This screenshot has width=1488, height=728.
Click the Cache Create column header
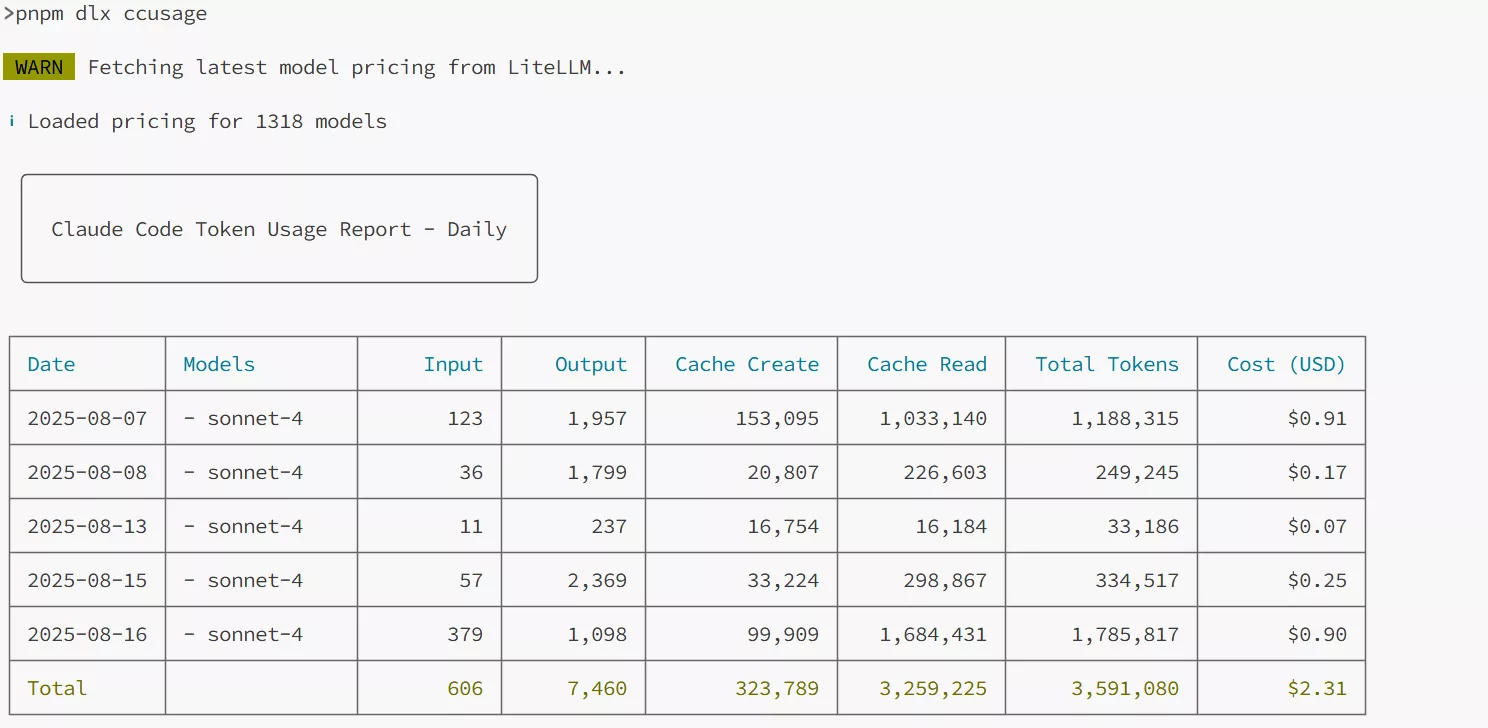tap(746, 365)
